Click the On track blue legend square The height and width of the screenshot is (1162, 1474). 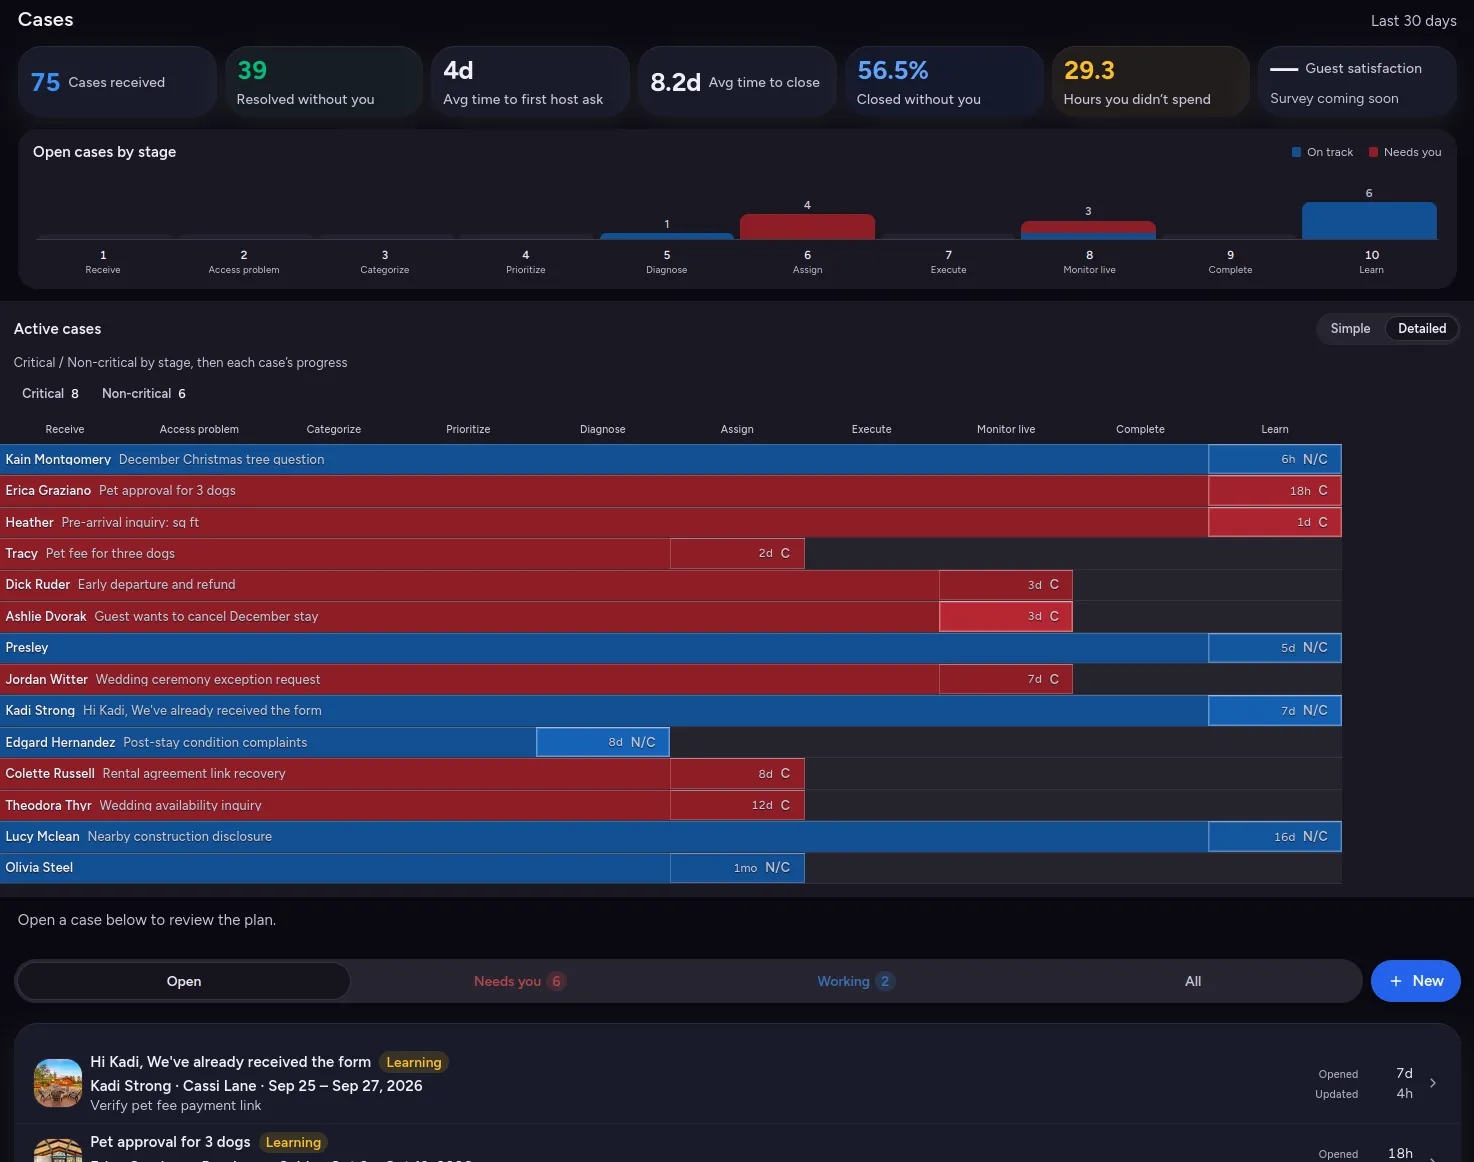[x=1297, y=152]
